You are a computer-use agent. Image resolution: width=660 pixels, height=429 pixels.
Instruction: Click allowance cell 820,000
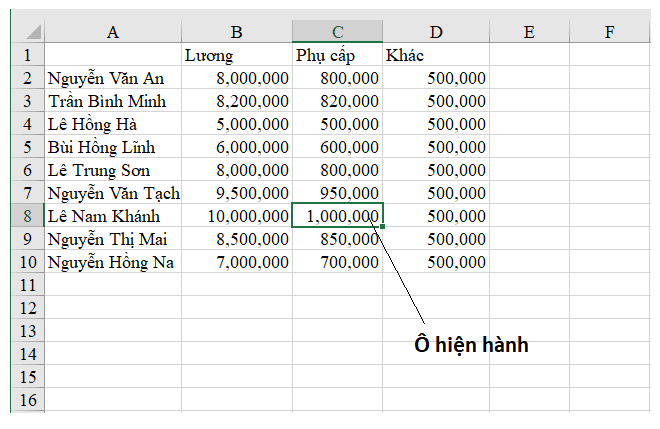coord(338,101)
